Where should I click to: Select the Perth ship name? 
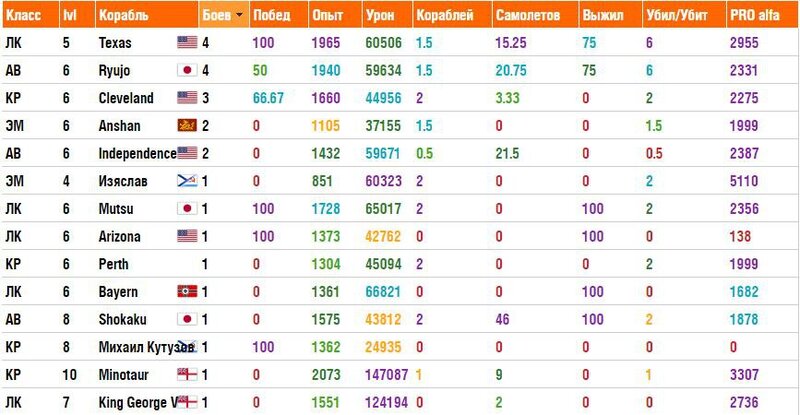[x=113, y=263]
